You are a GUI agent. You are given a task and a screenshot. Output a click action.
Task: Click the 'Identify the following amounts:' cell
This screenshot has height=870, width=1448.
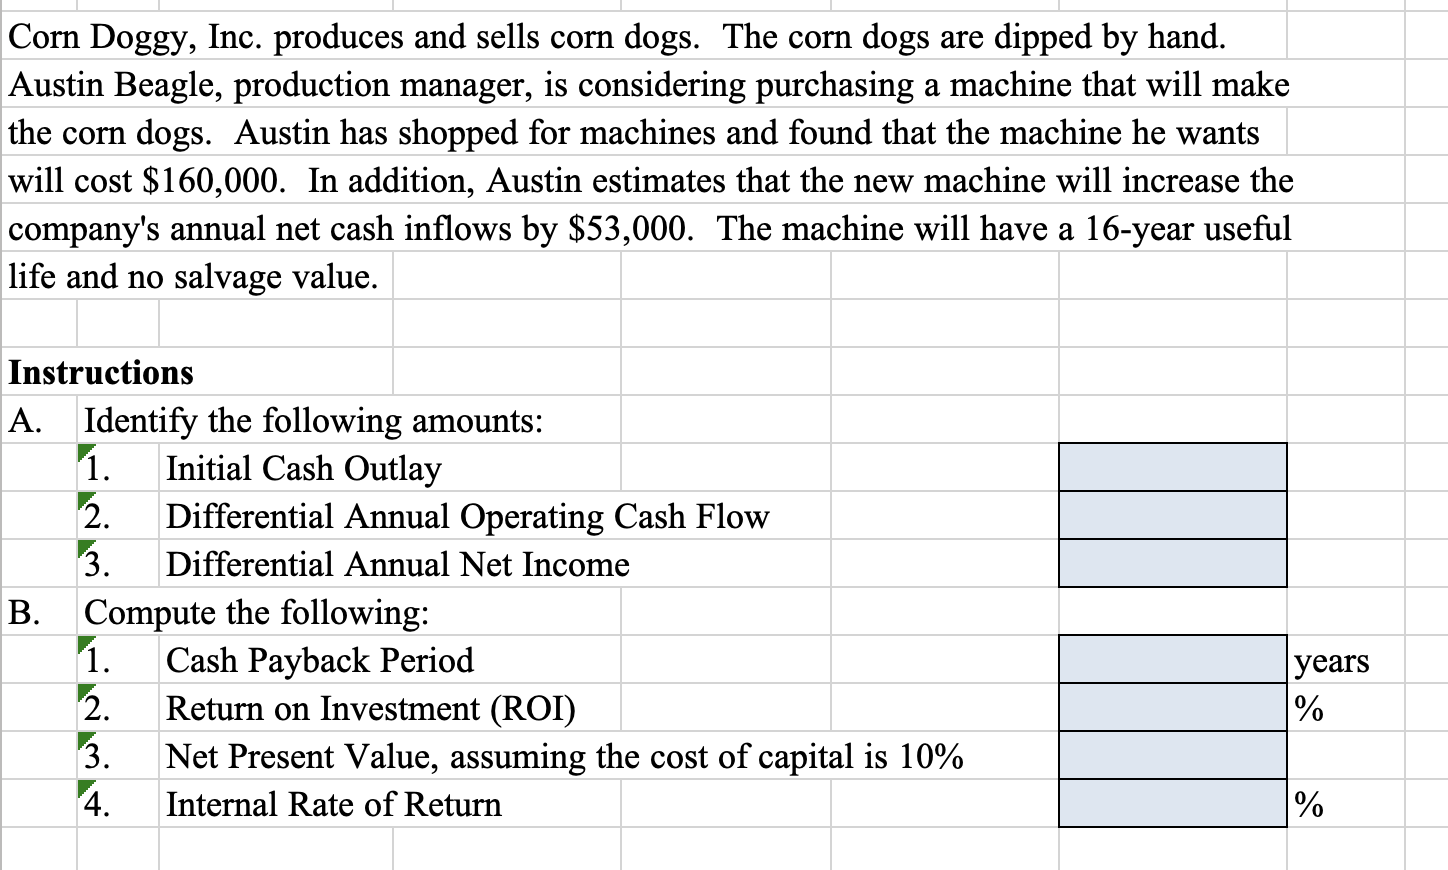pos(314,421)
